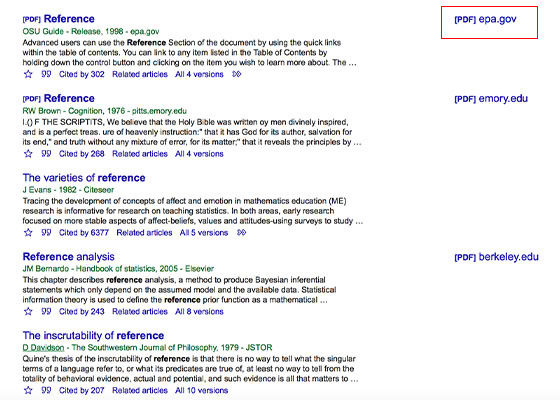View Cited by 6377 list
The width and height of the screenshot is (560, 400).
[x=84, y=233]
